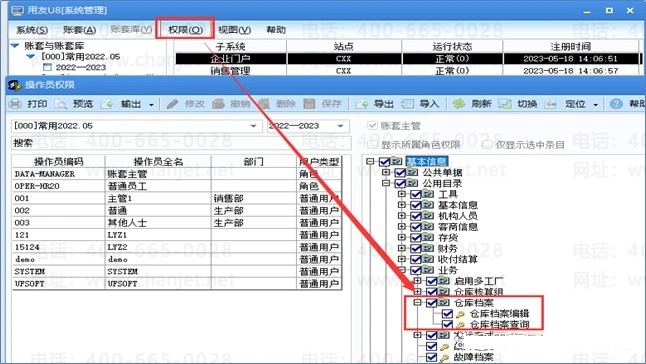Screen dimensions: 646x364
Task: Uncheck 仓库档案编辑 permission checkbox
Action: (447, 314)
